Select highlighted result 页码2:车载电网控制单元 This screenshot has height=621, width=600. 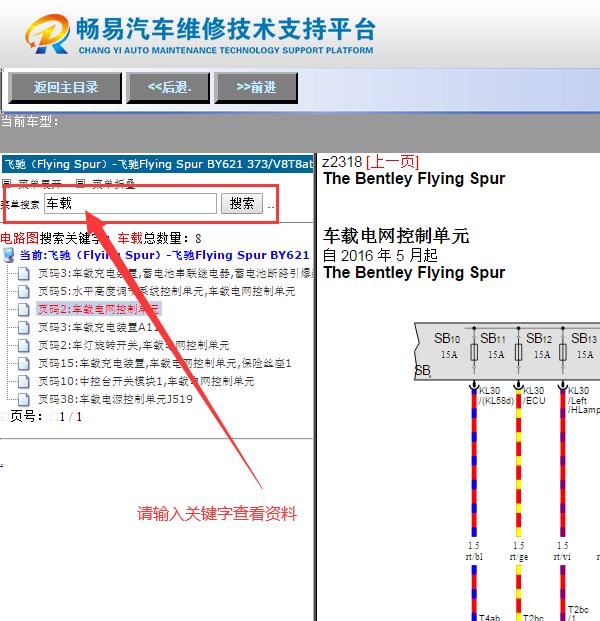pos(99,309)
